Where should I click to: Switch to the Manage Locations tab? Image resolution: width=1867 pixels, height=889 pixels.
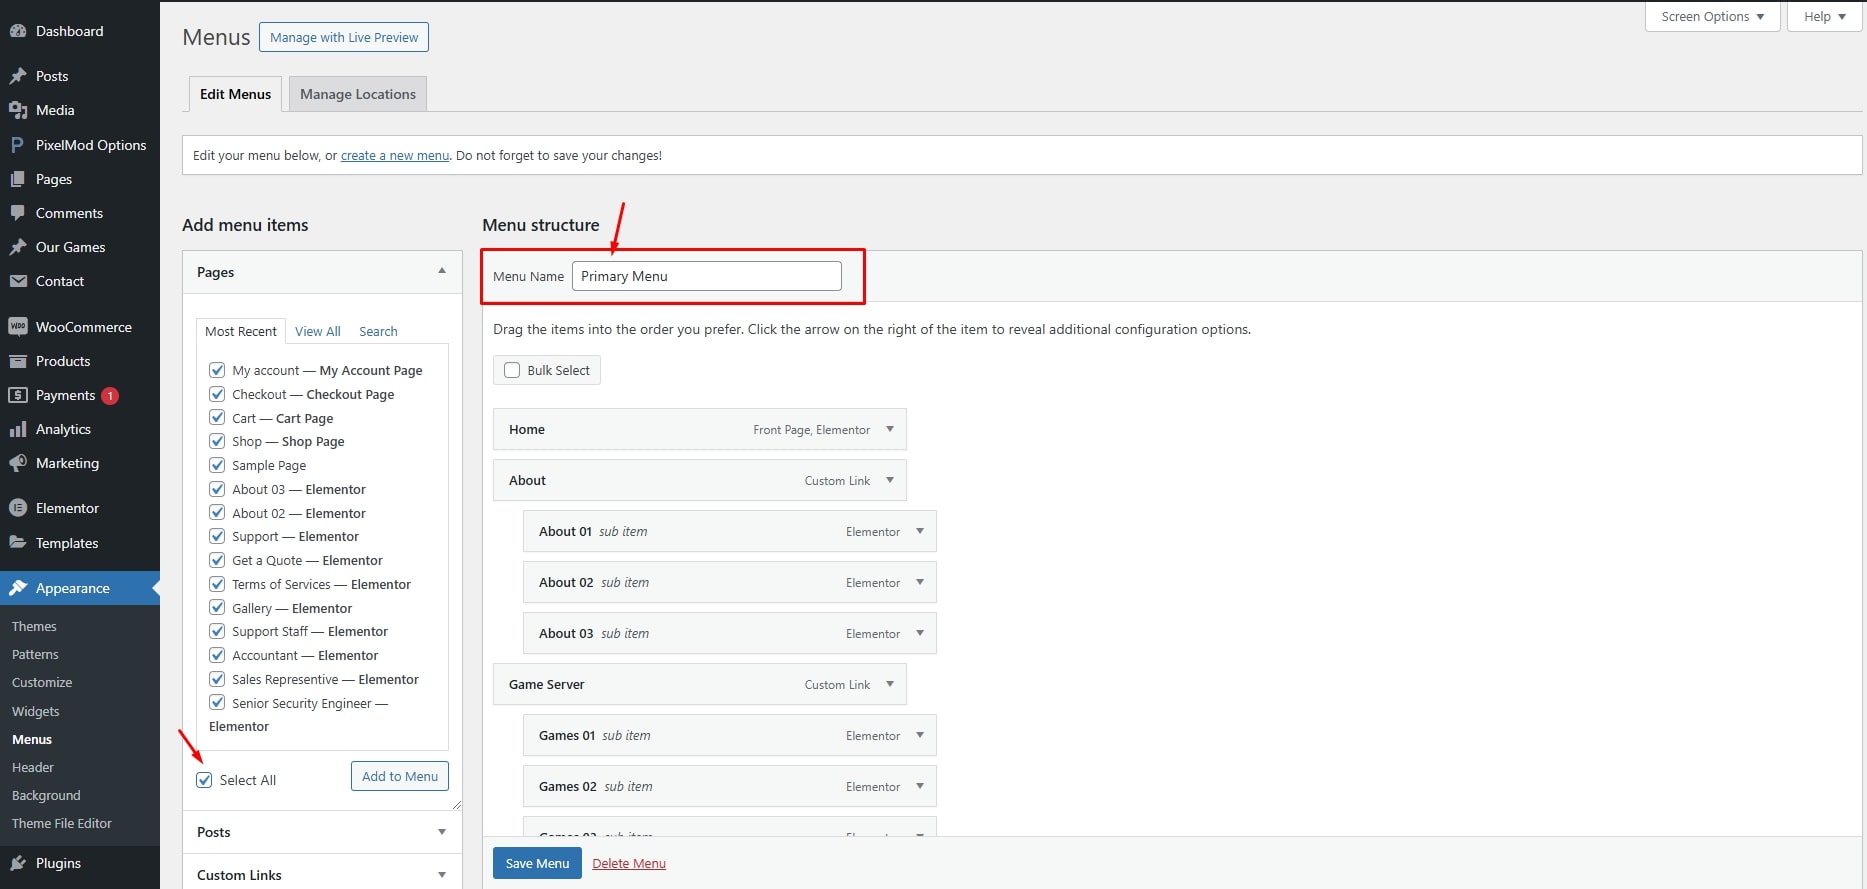click(358, 94)
